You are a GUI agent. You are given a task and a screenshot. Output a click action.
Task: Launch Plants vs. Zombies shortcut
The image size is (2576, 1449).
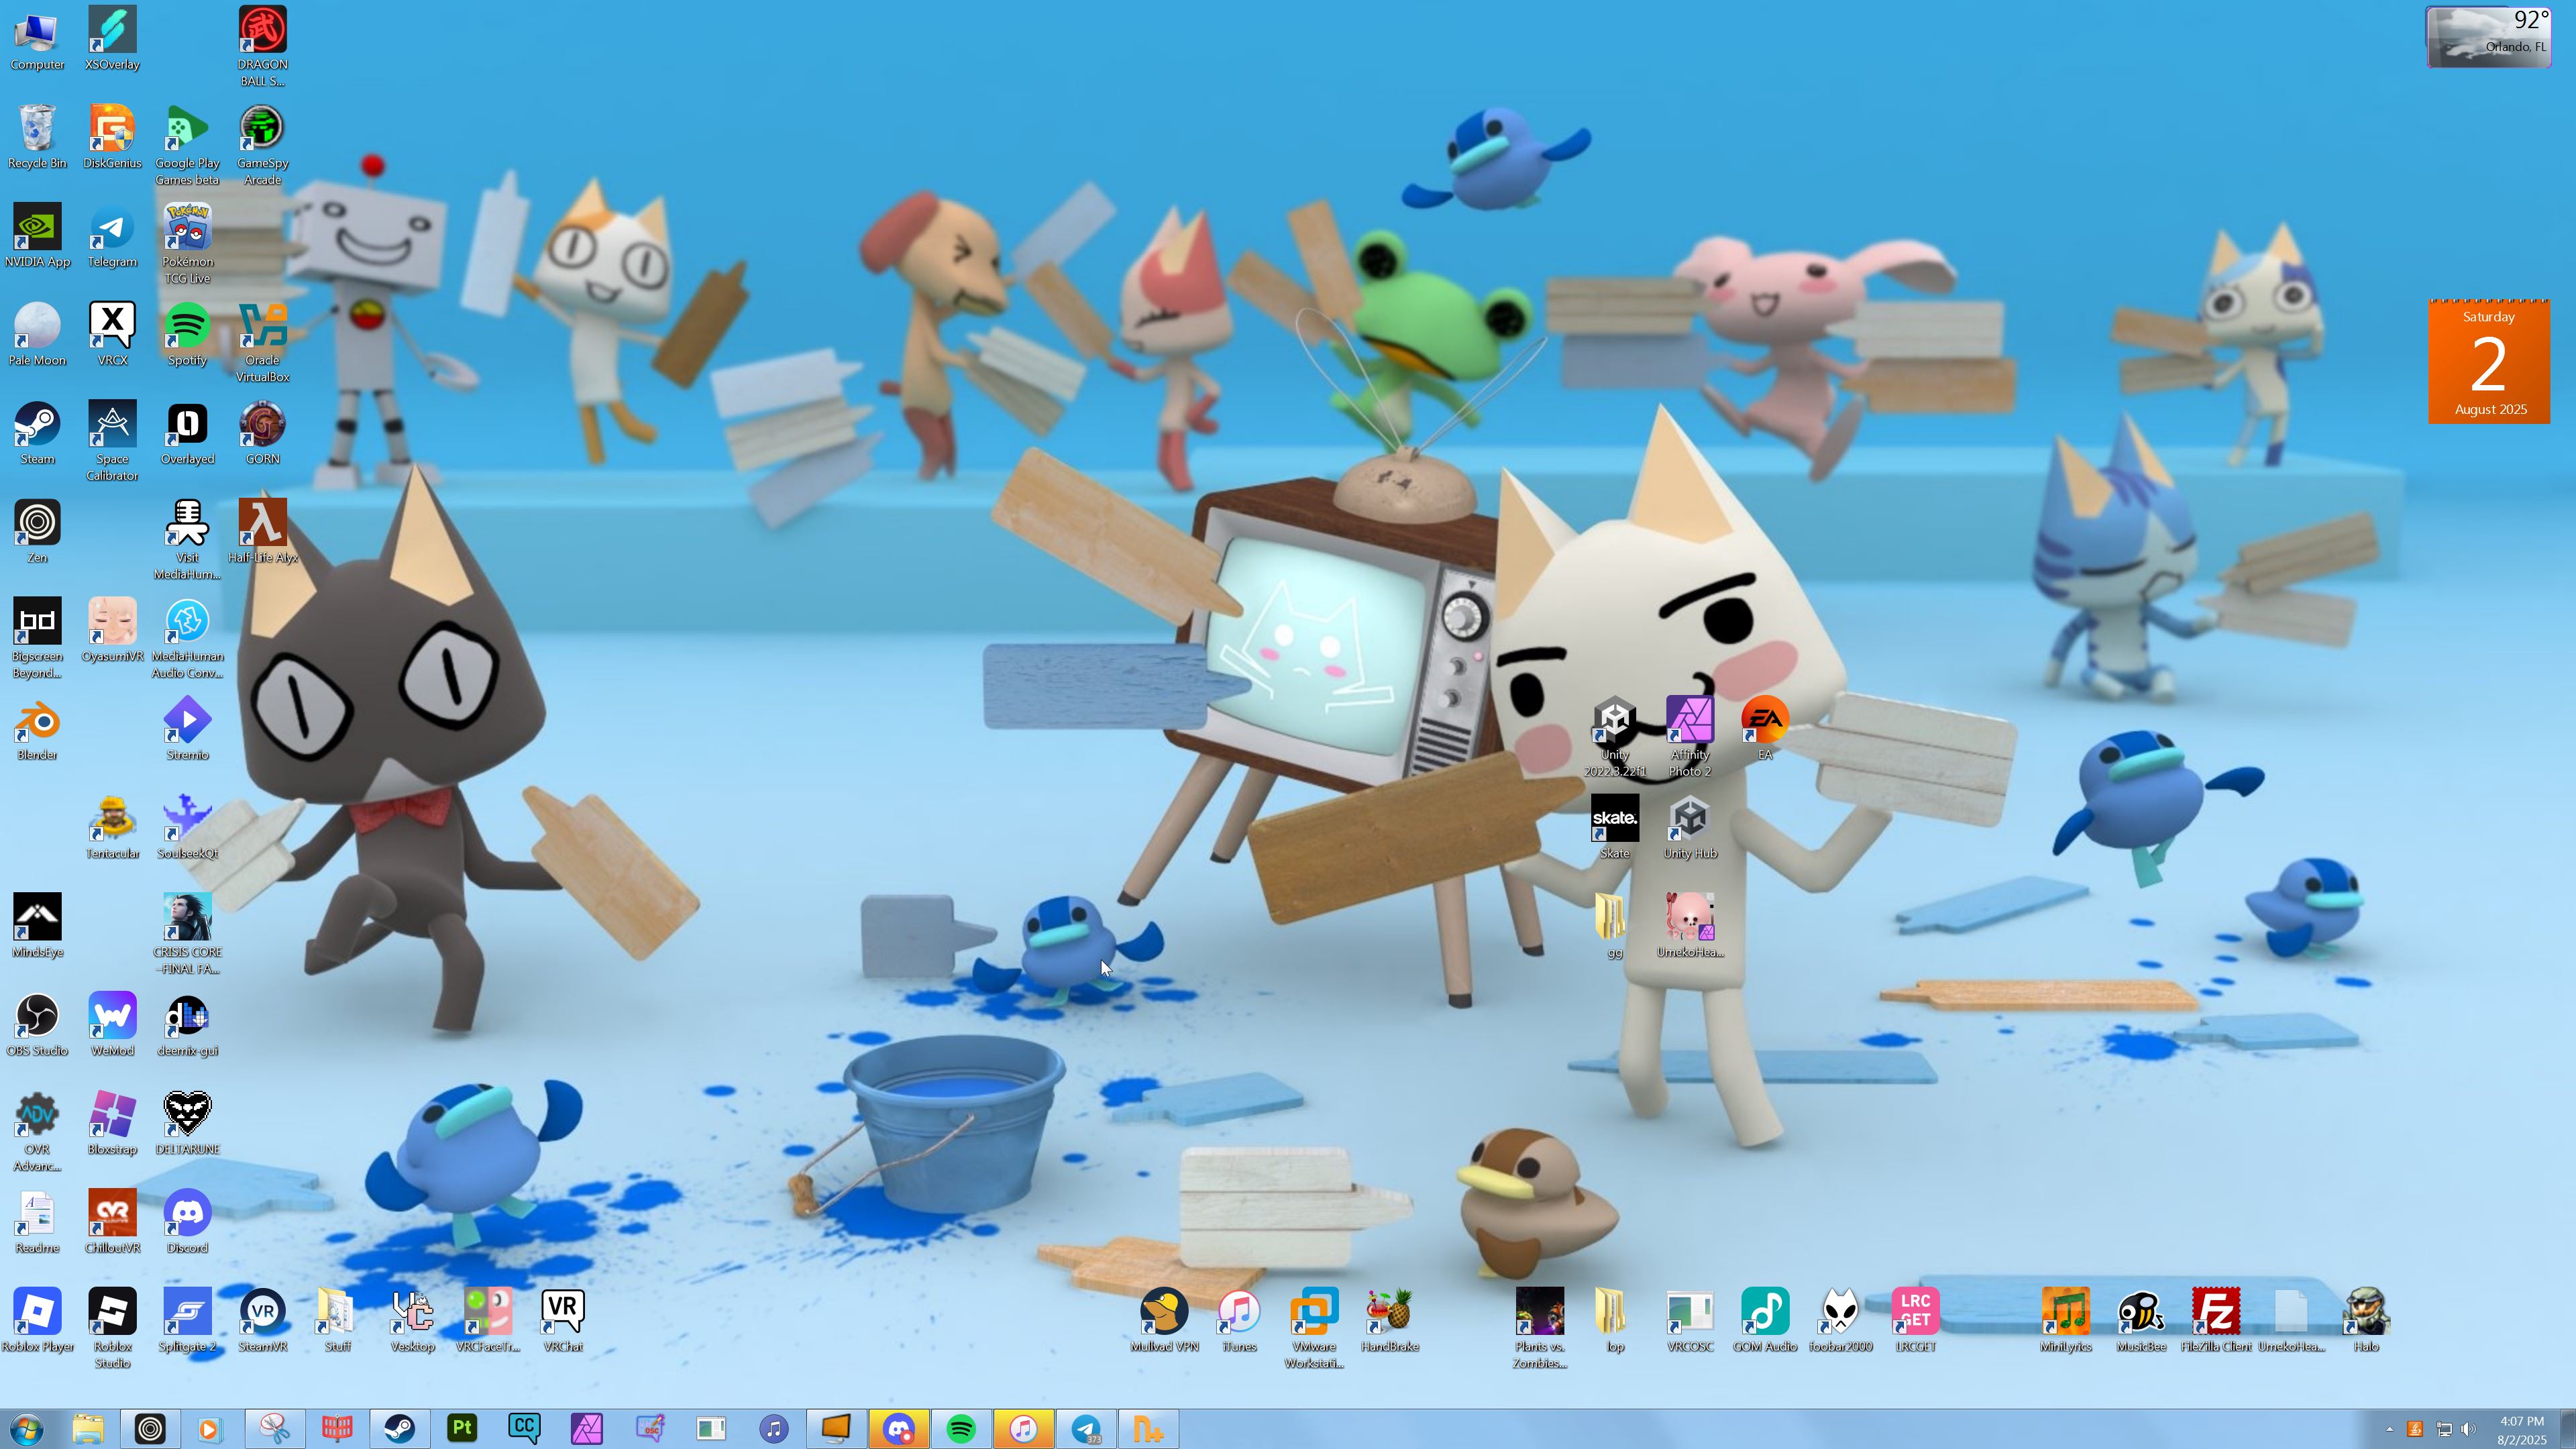[1539, 1329]
